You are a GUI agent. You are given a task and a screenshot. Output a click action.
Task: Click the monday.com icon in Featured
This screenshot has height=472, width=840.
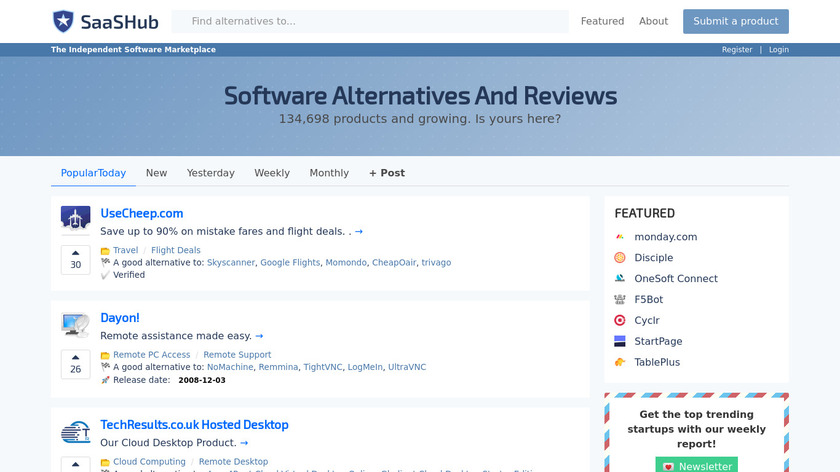click(621, 237)
